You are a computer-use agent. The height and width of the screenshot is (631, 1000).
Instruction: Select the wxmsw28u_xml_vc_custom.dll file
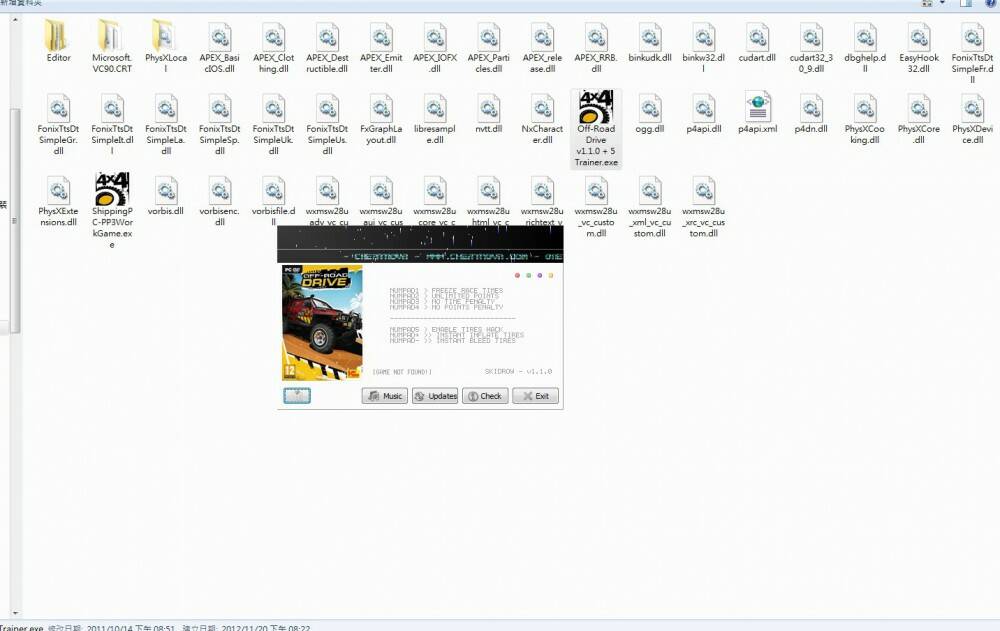pyautogui.click(x=649, y=205)
